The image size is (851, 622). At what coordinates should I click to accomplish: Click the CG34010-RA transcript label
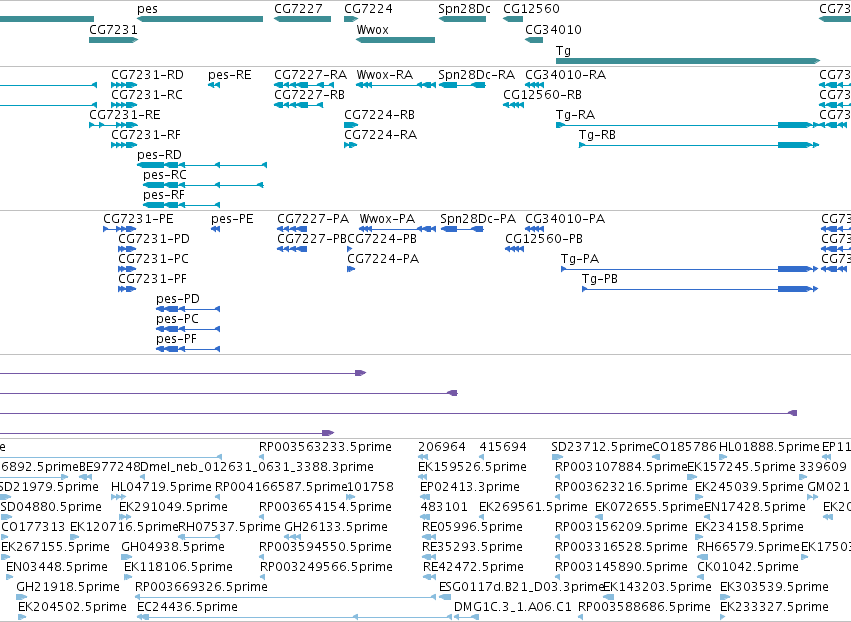click(x=565, y=74)
